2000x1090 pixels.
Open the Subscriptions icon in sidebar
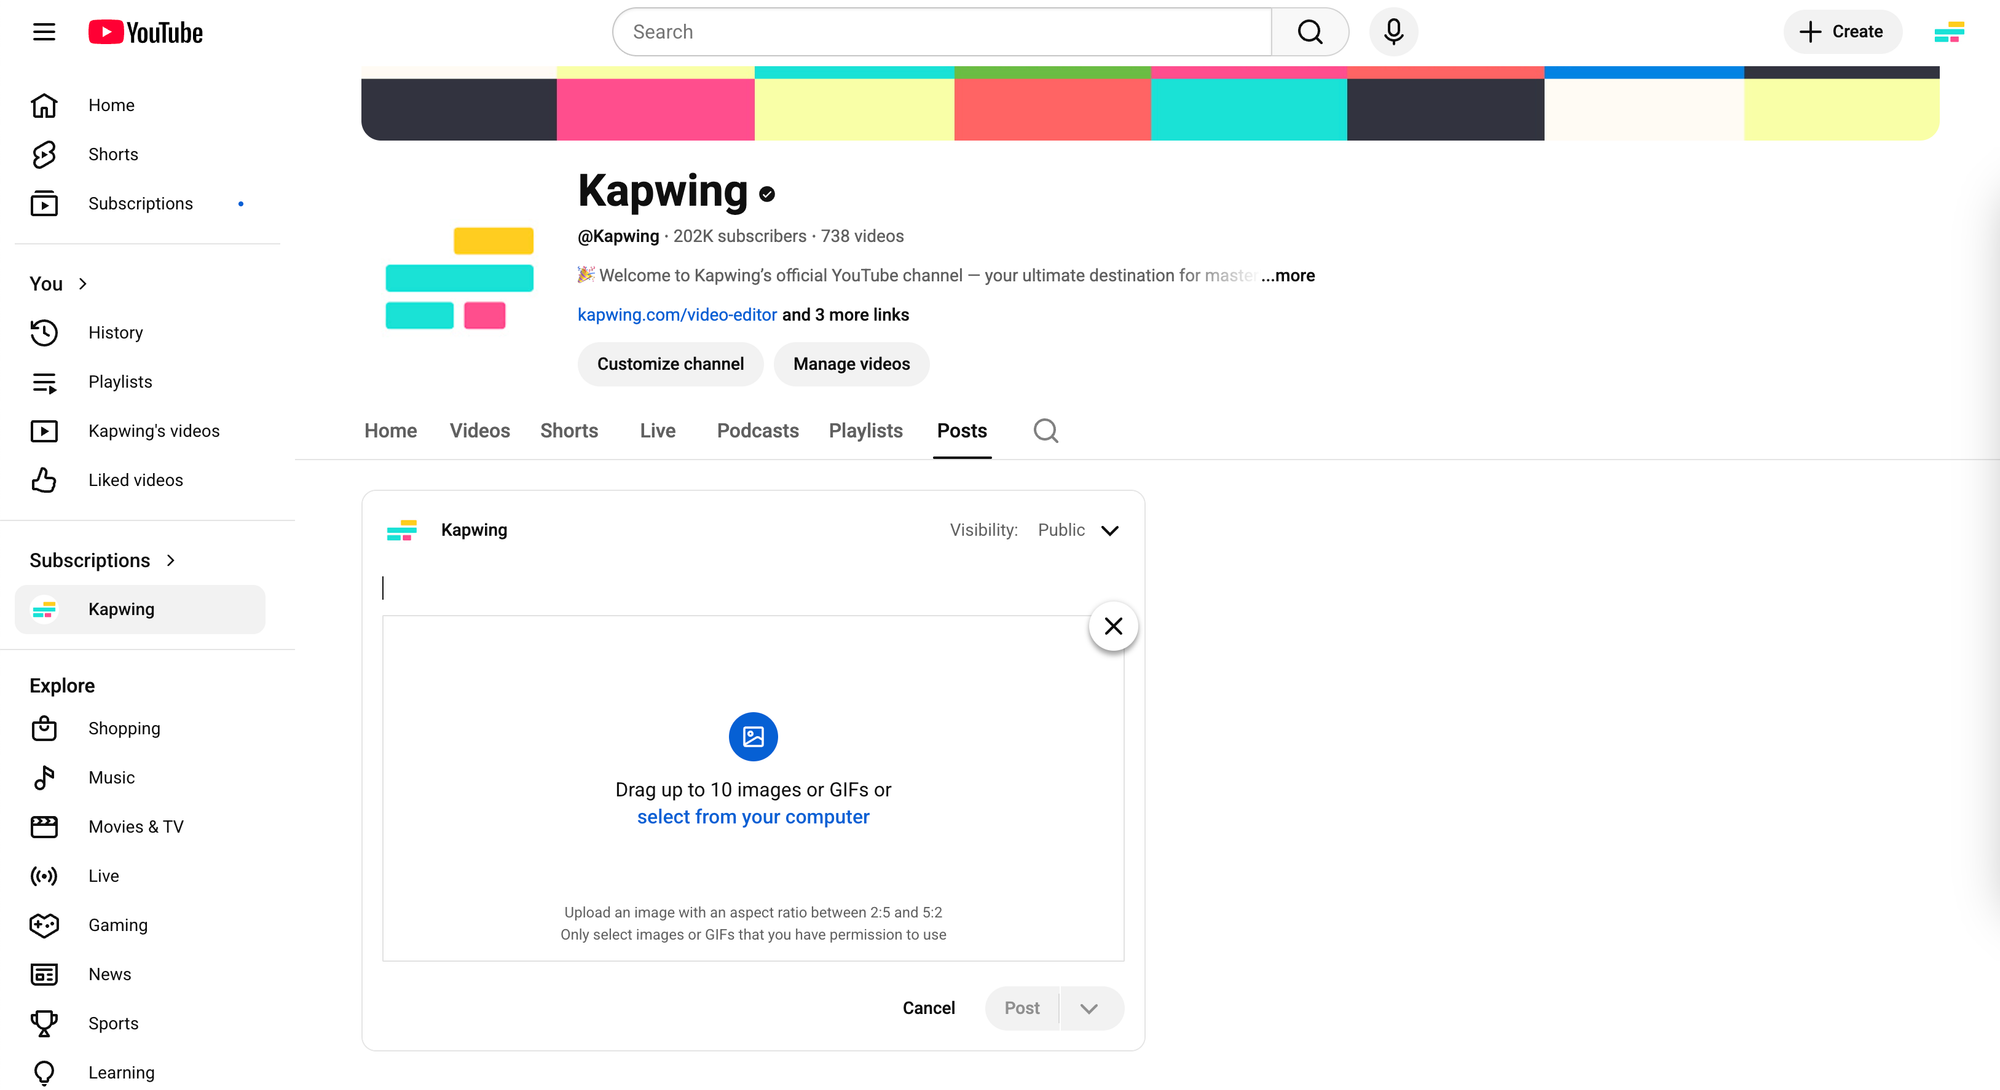coord(44,203)
